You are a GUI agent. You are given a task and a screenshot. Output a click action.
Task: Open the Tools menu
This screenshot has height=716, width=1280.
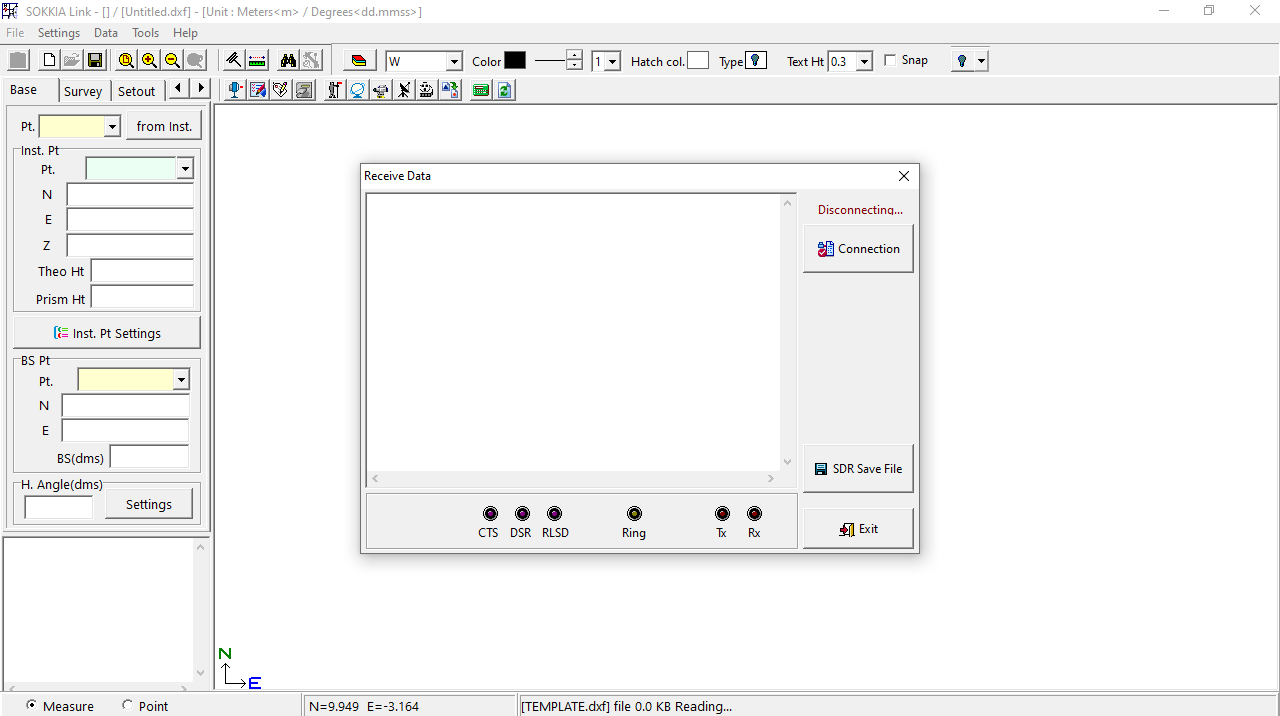tap(146, 33)
